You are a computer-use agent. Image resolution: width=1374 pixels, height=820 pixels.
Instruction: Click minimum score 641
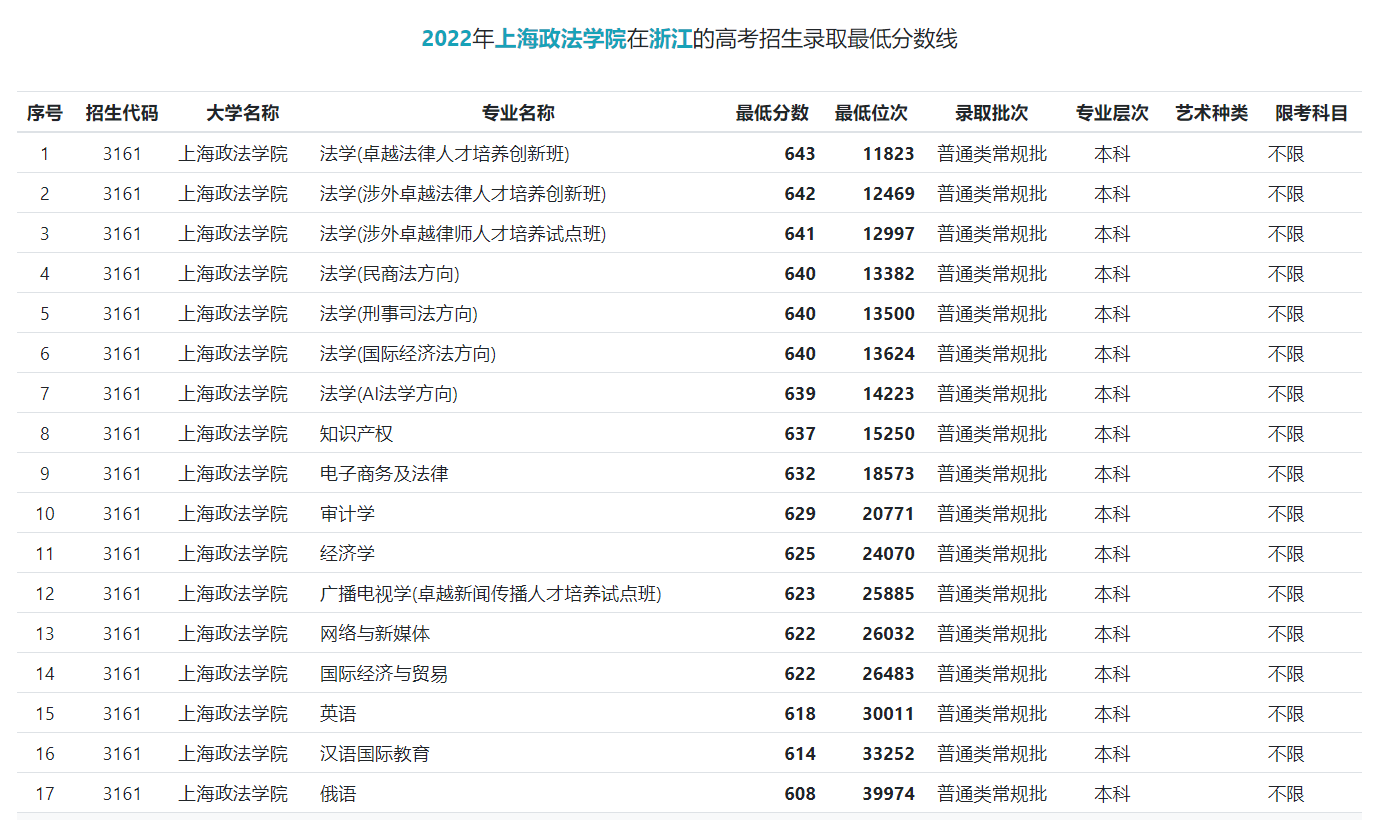[800, 234]
